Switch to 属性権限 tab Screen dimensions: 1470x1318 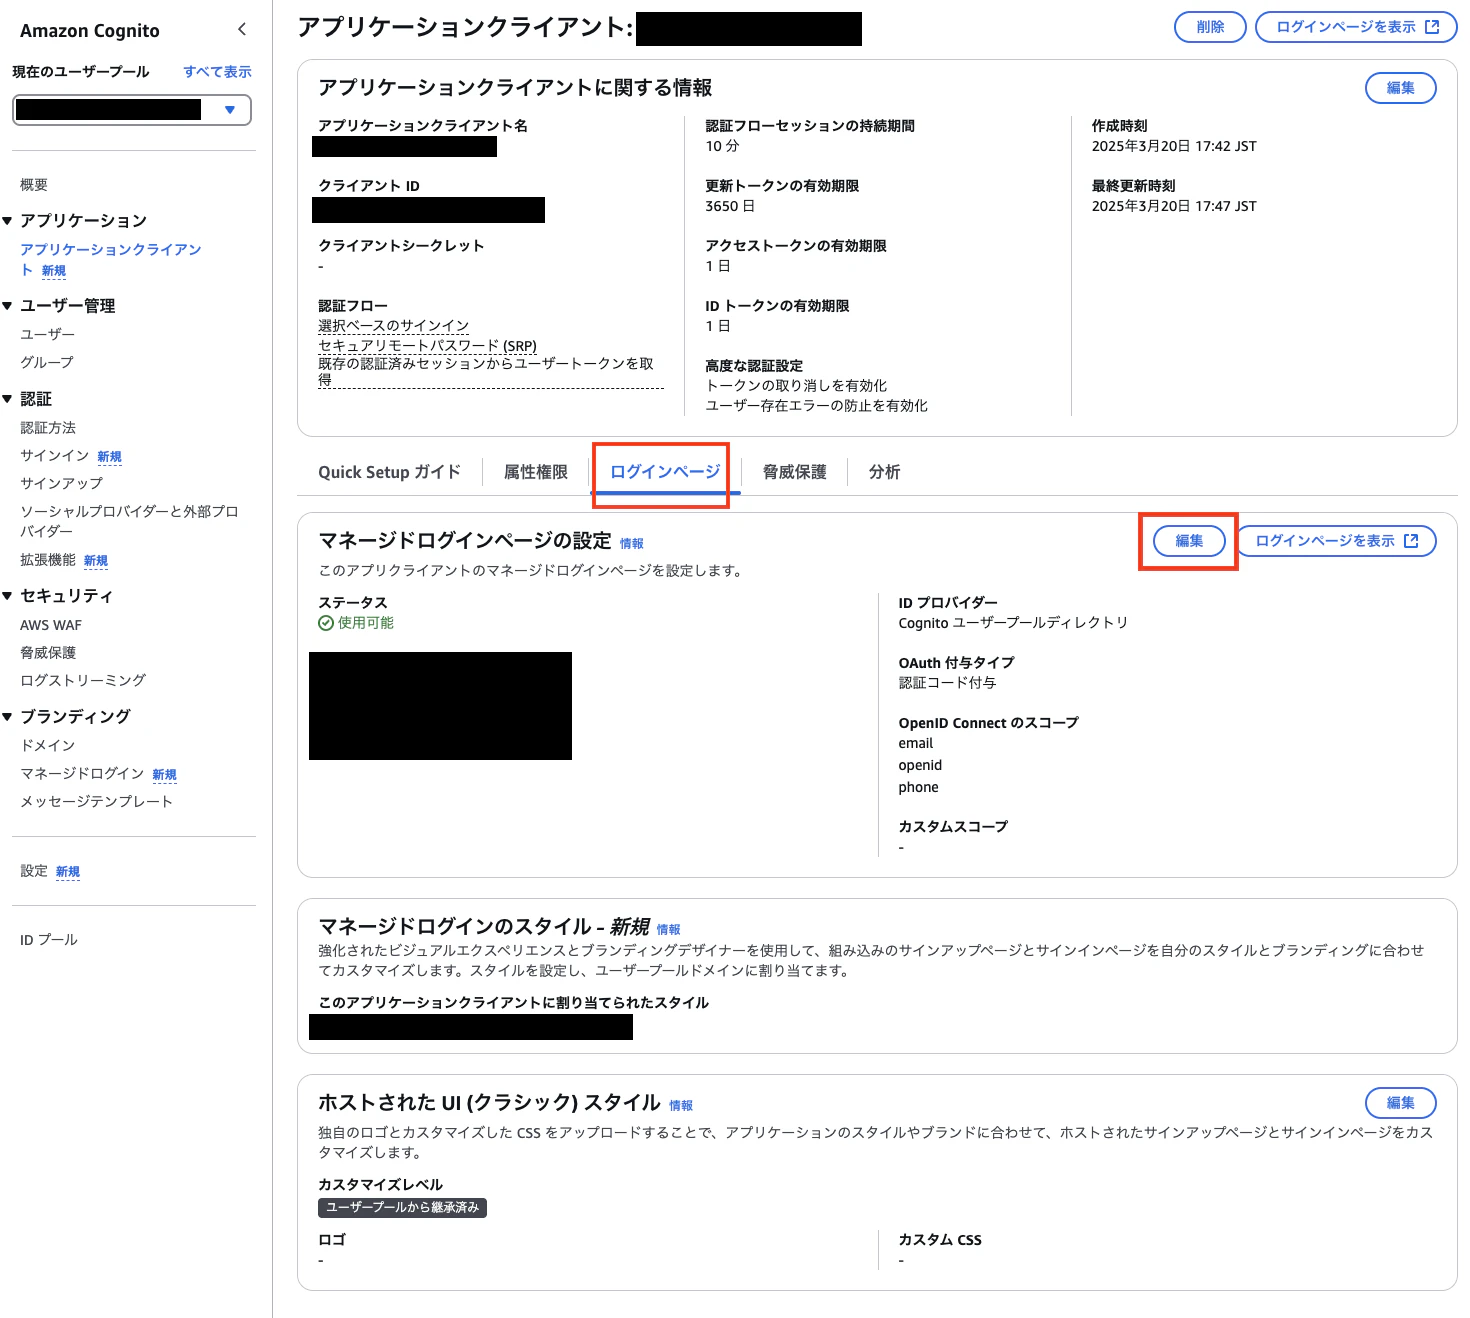536,472
